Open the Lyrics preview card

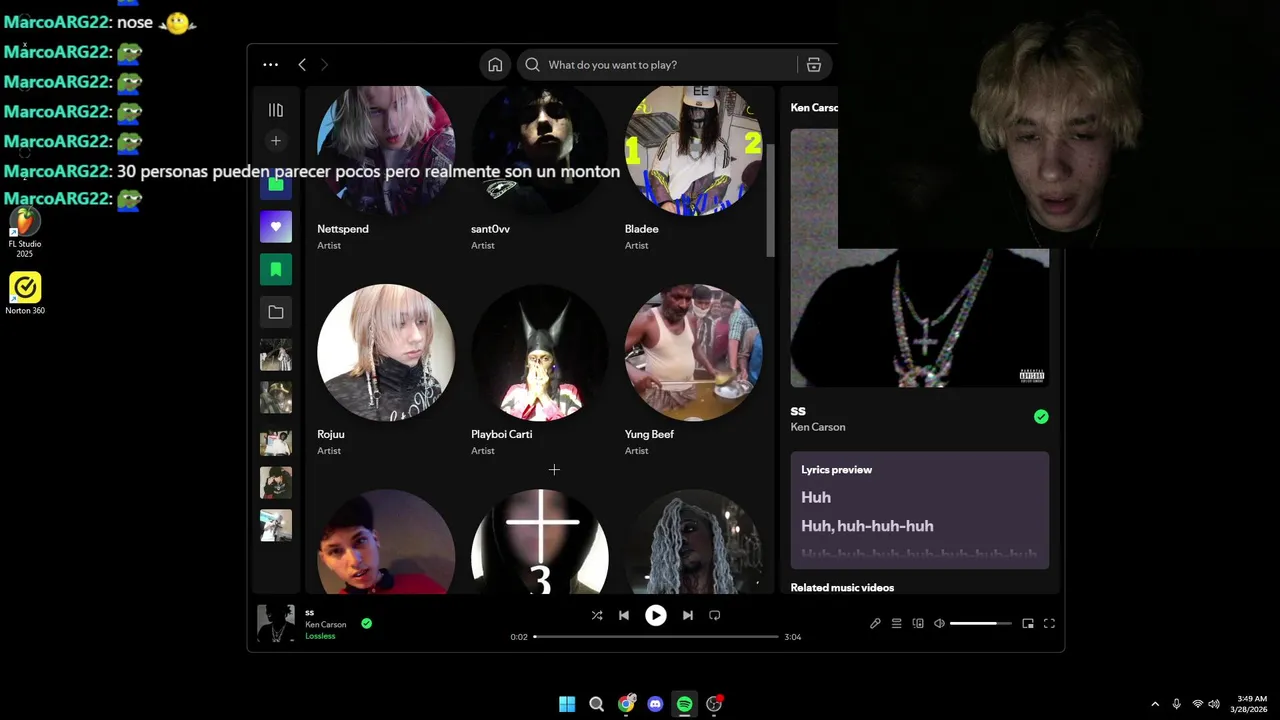click(920, 510)
